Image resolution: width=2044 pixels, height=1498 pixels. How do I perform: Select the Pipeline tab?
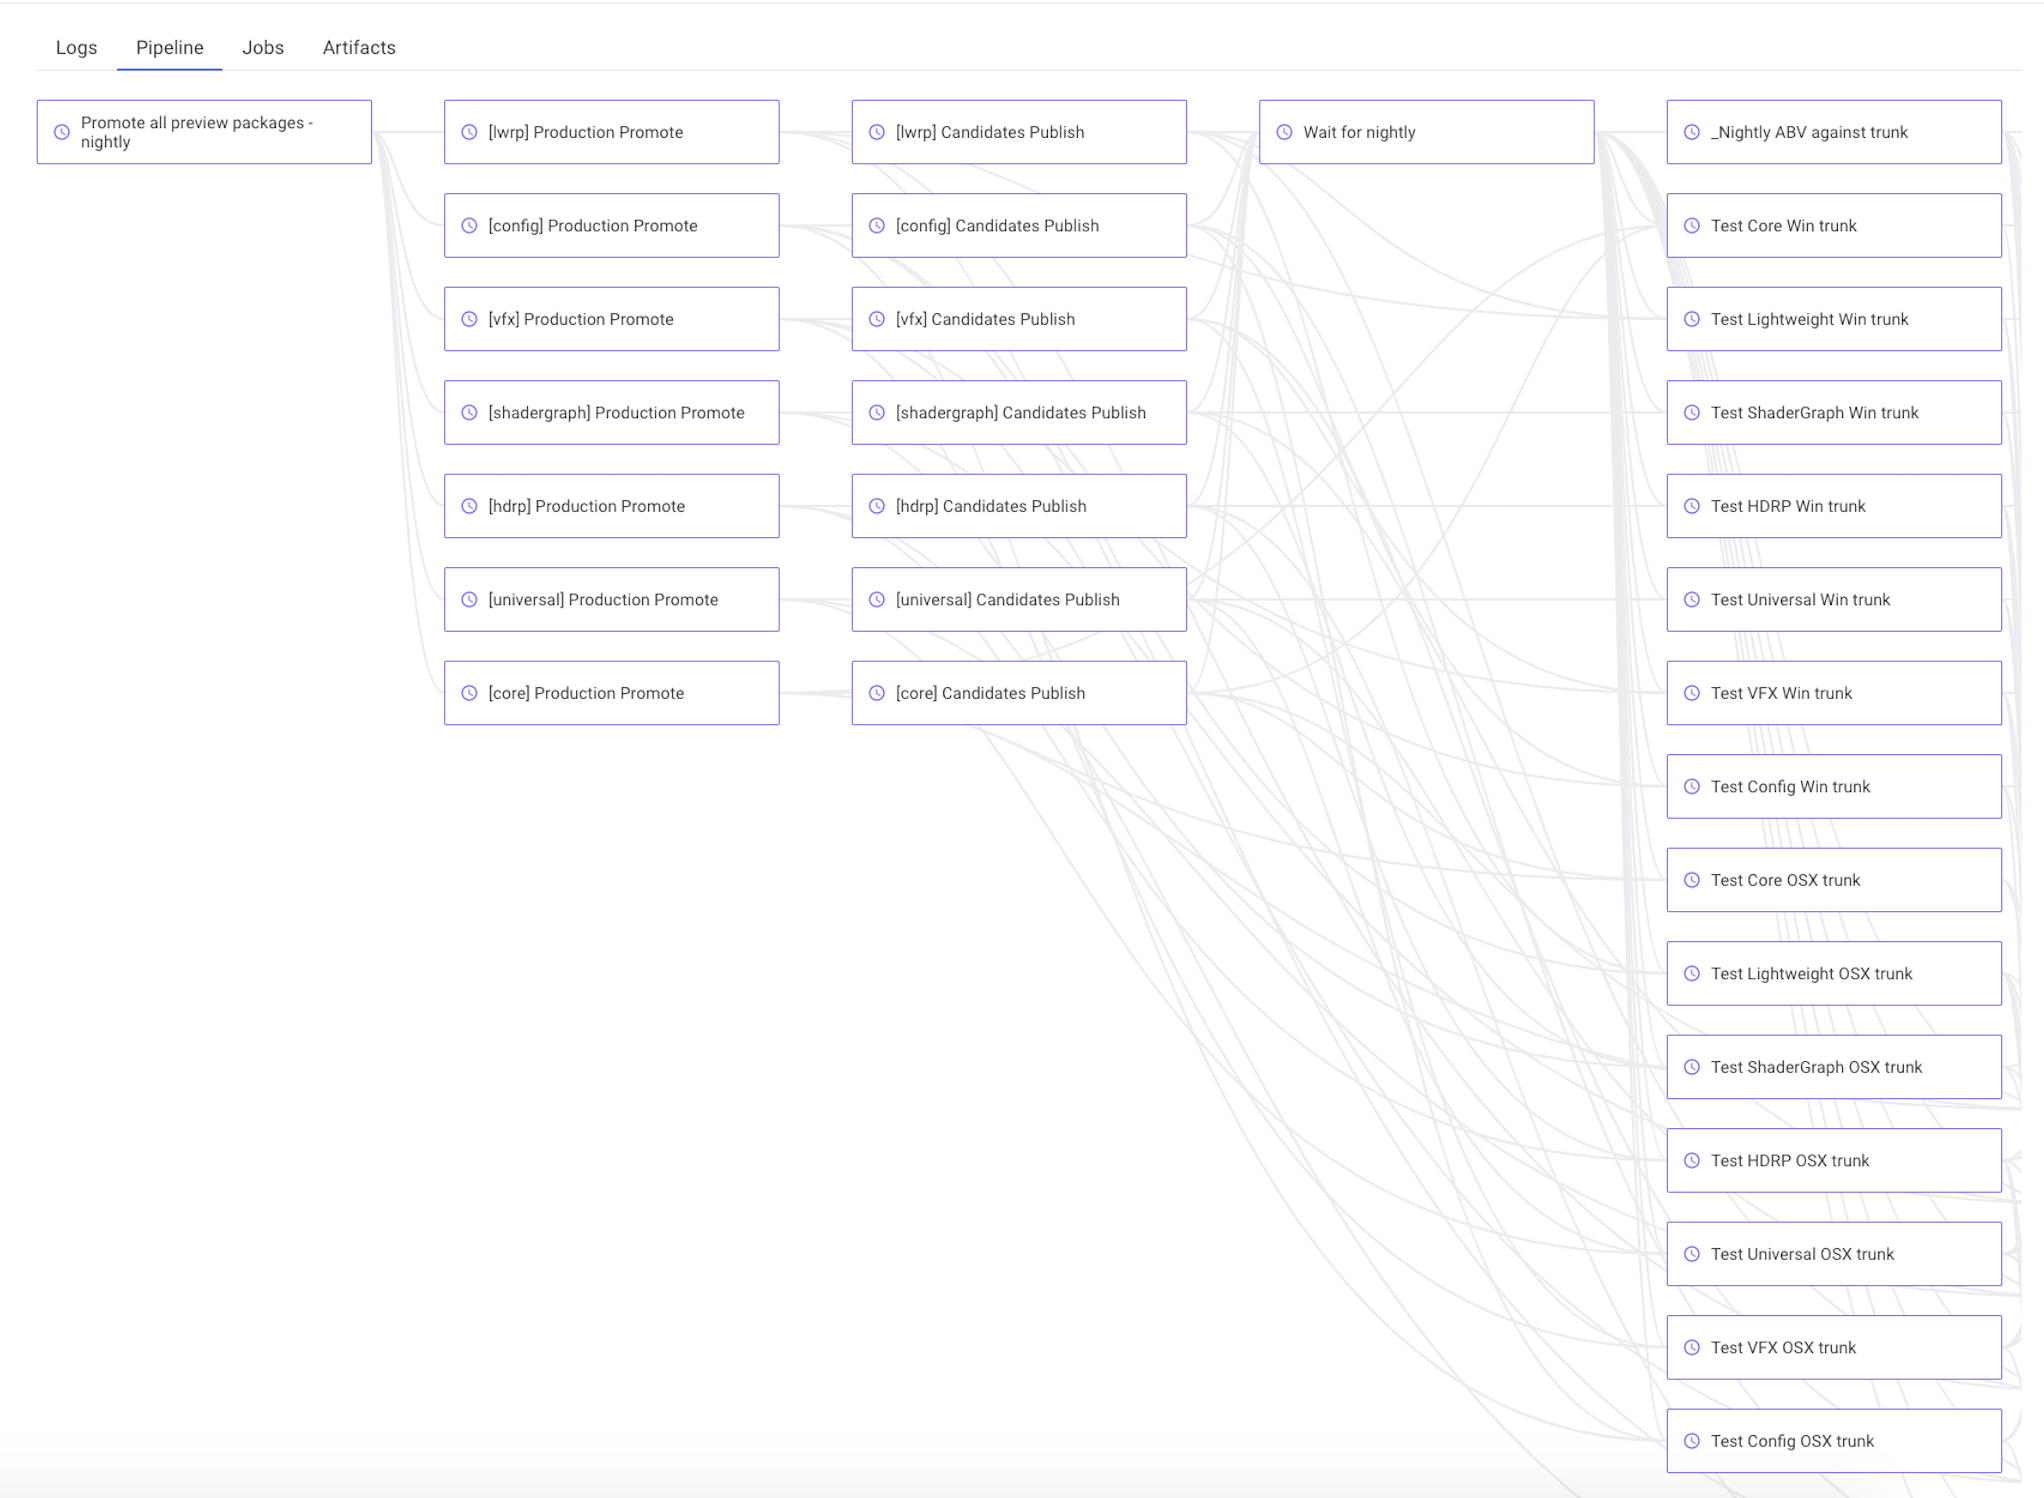pyautogui.click(x=170, y=47)
